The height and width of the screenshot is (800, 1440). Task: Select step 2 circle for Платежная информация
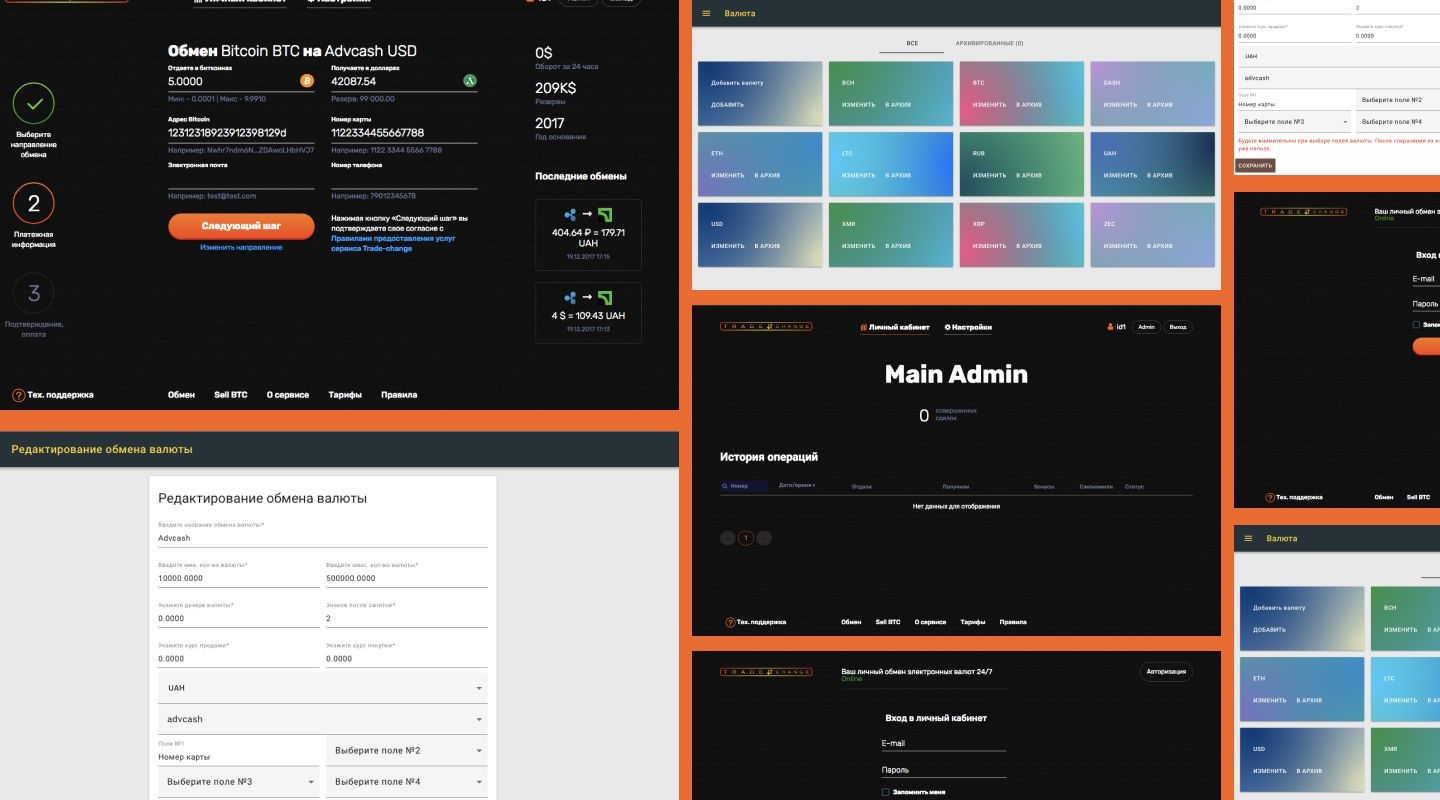[x=34, y=204]
